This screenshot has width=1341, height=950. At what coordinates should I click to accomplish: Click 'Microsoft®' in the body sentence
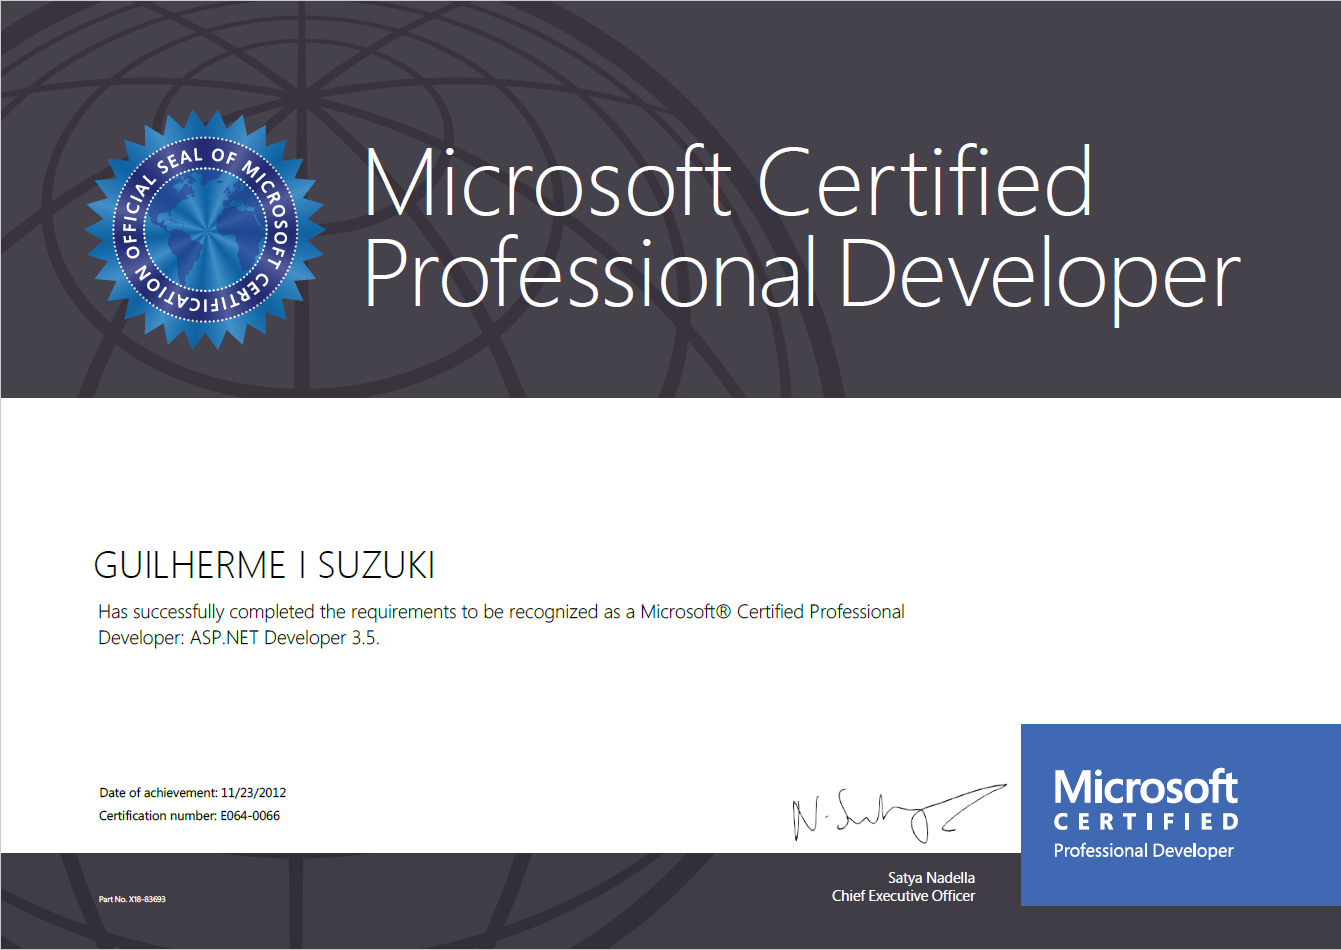[686, 612]
